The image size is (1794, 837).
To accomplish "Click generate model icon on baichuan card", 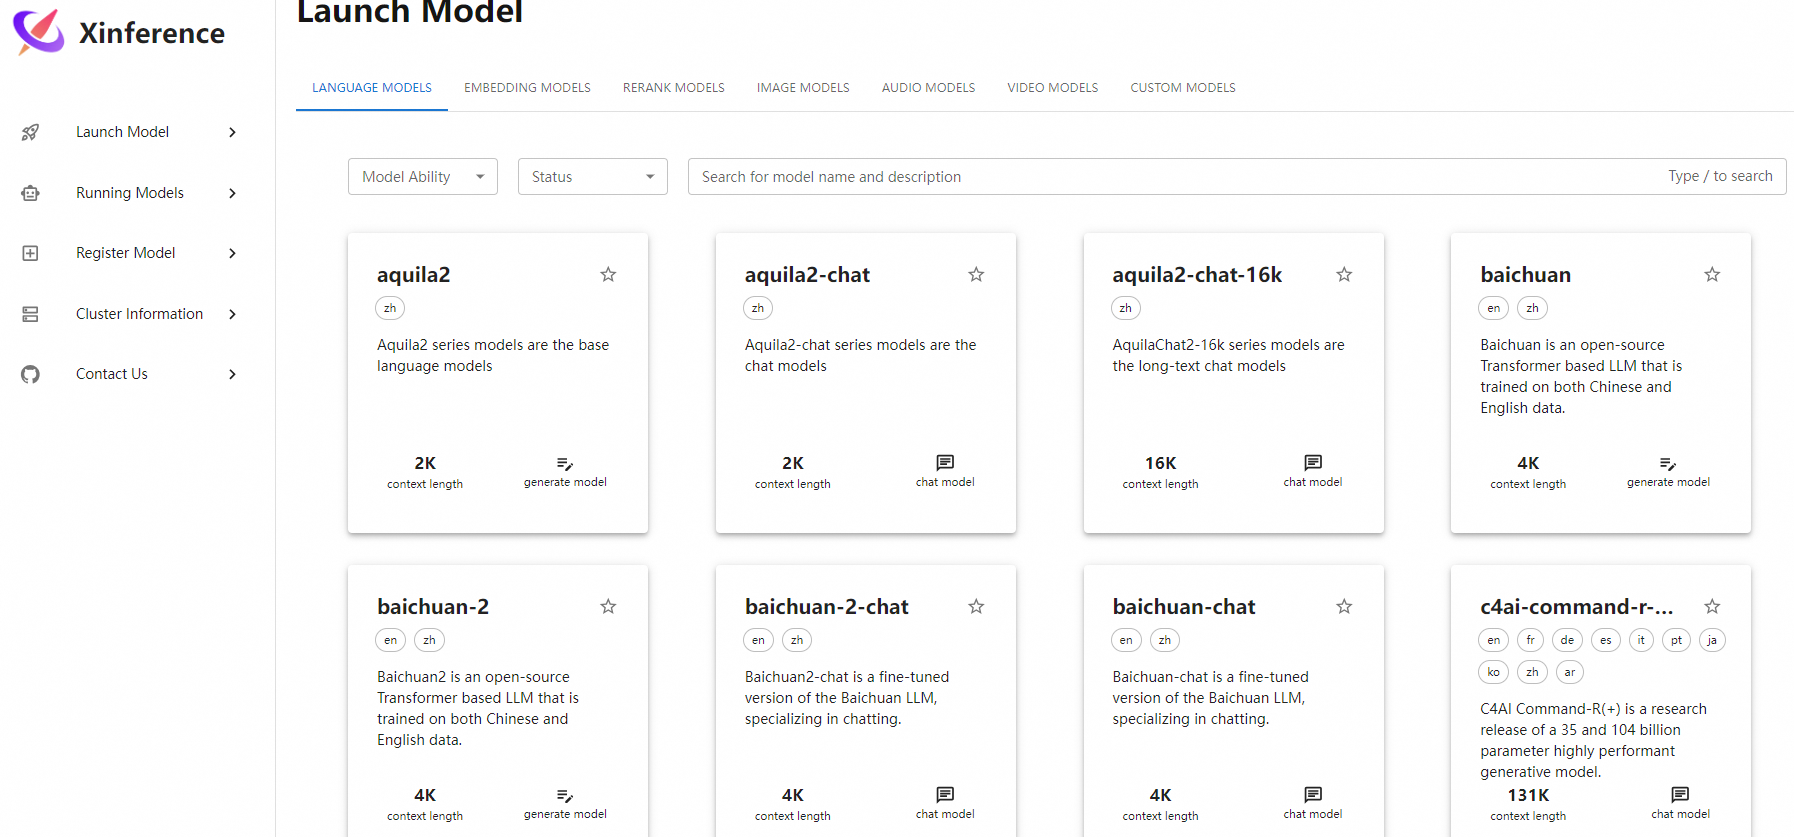I will 1668,463.
